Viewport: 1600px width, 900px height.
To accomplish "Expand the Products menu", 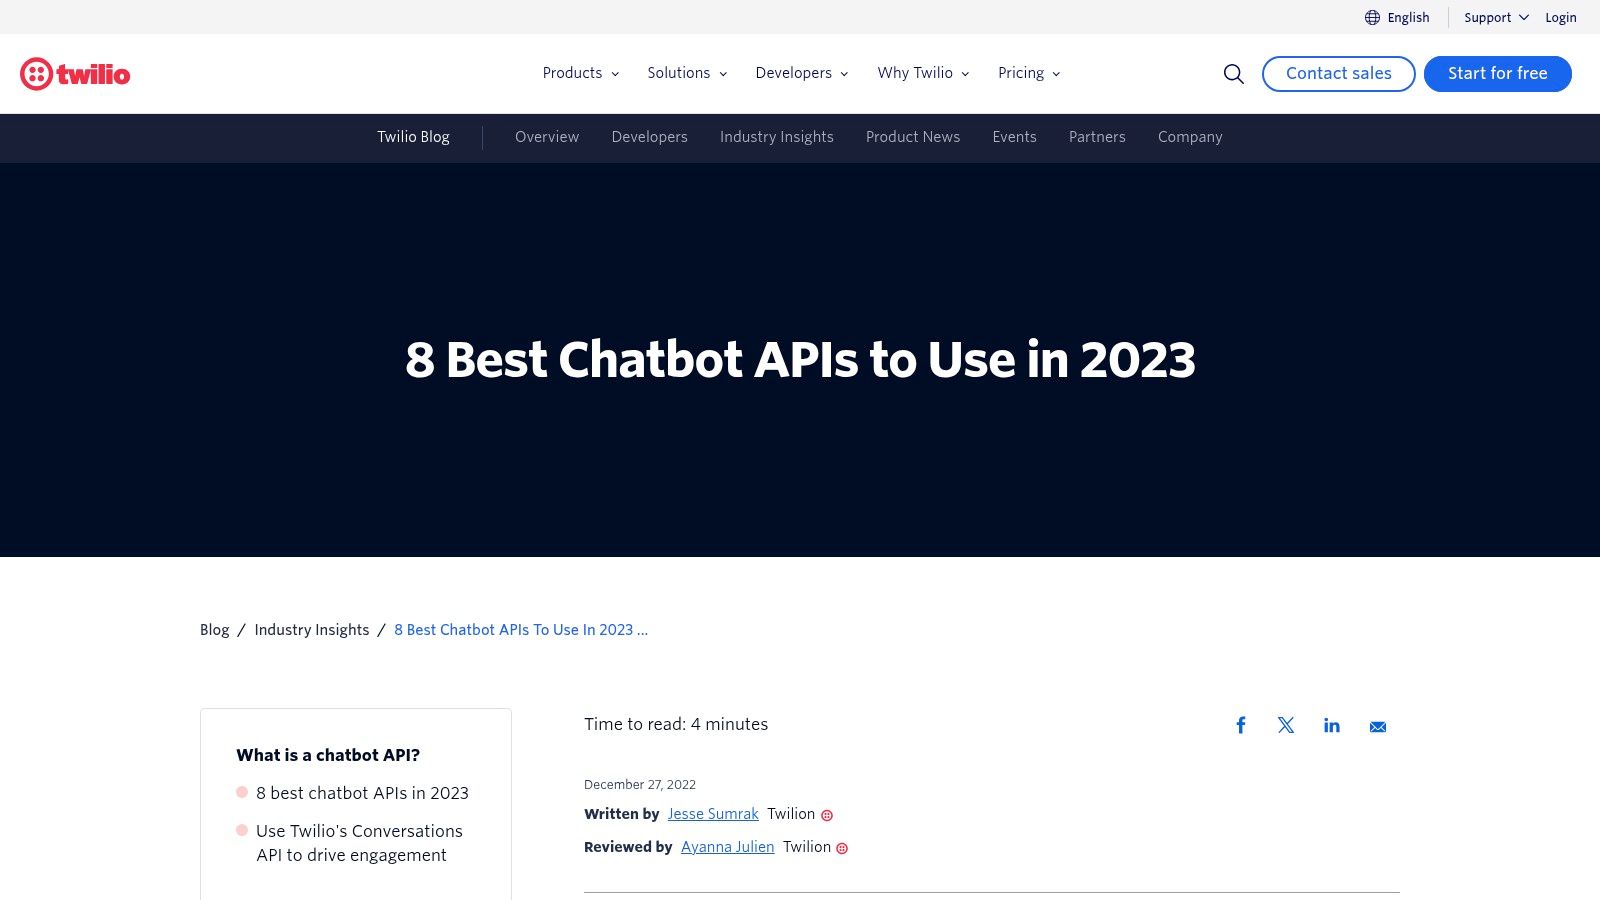I will point(581,73).
